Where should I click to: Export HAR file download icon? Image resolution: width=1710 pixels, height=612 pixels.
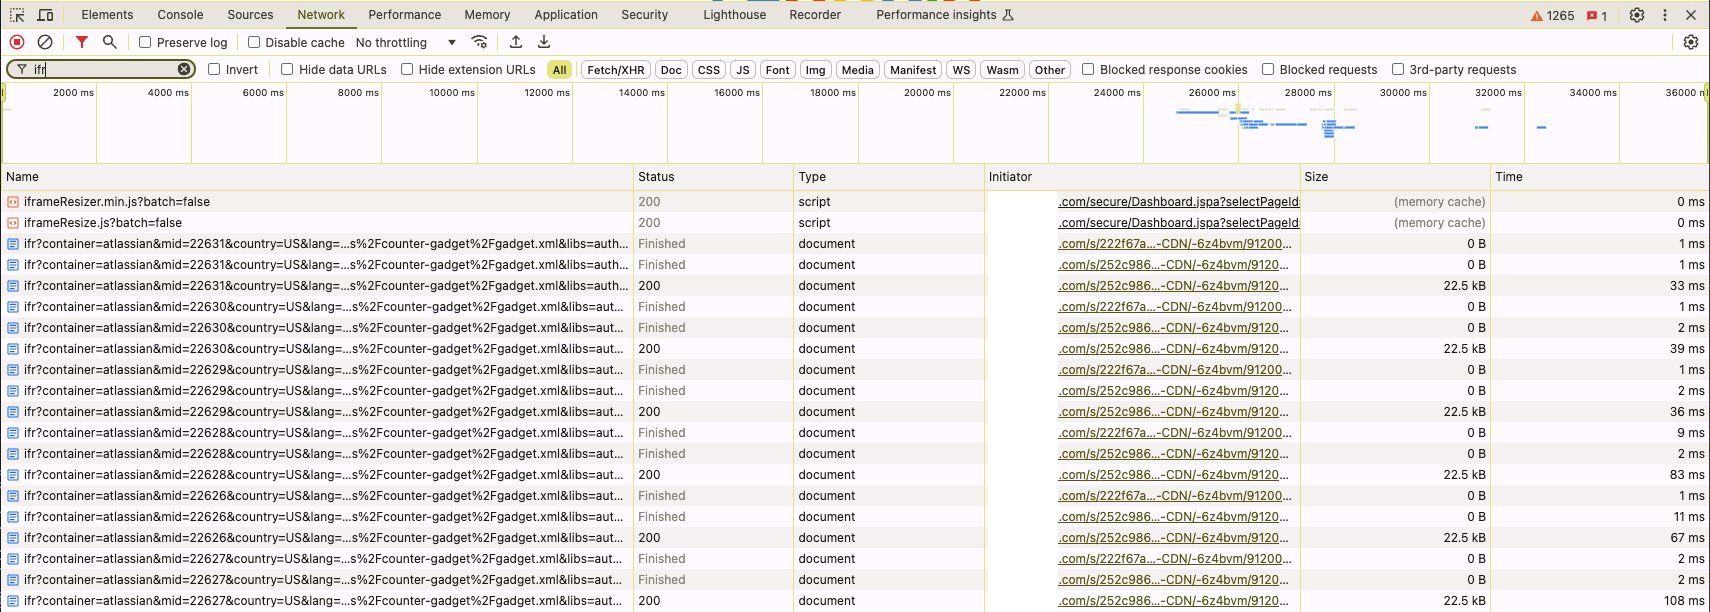[544, 42]
